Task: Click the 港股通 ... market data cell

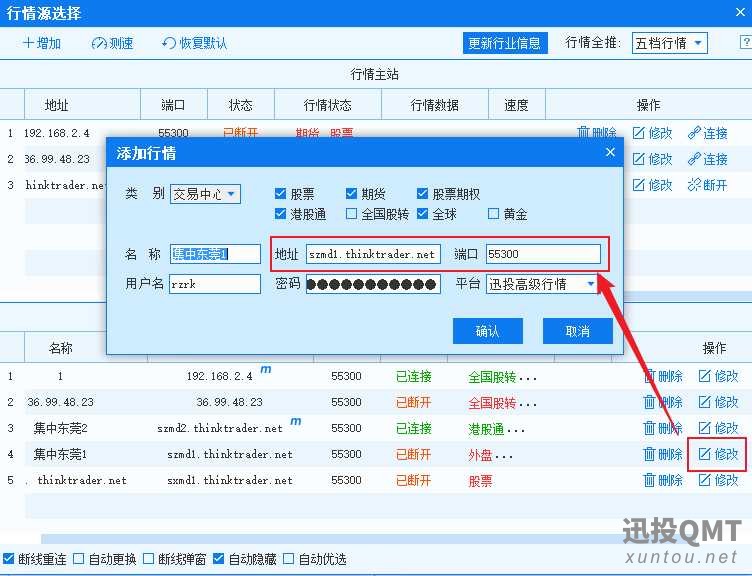Action: point(496,429)
